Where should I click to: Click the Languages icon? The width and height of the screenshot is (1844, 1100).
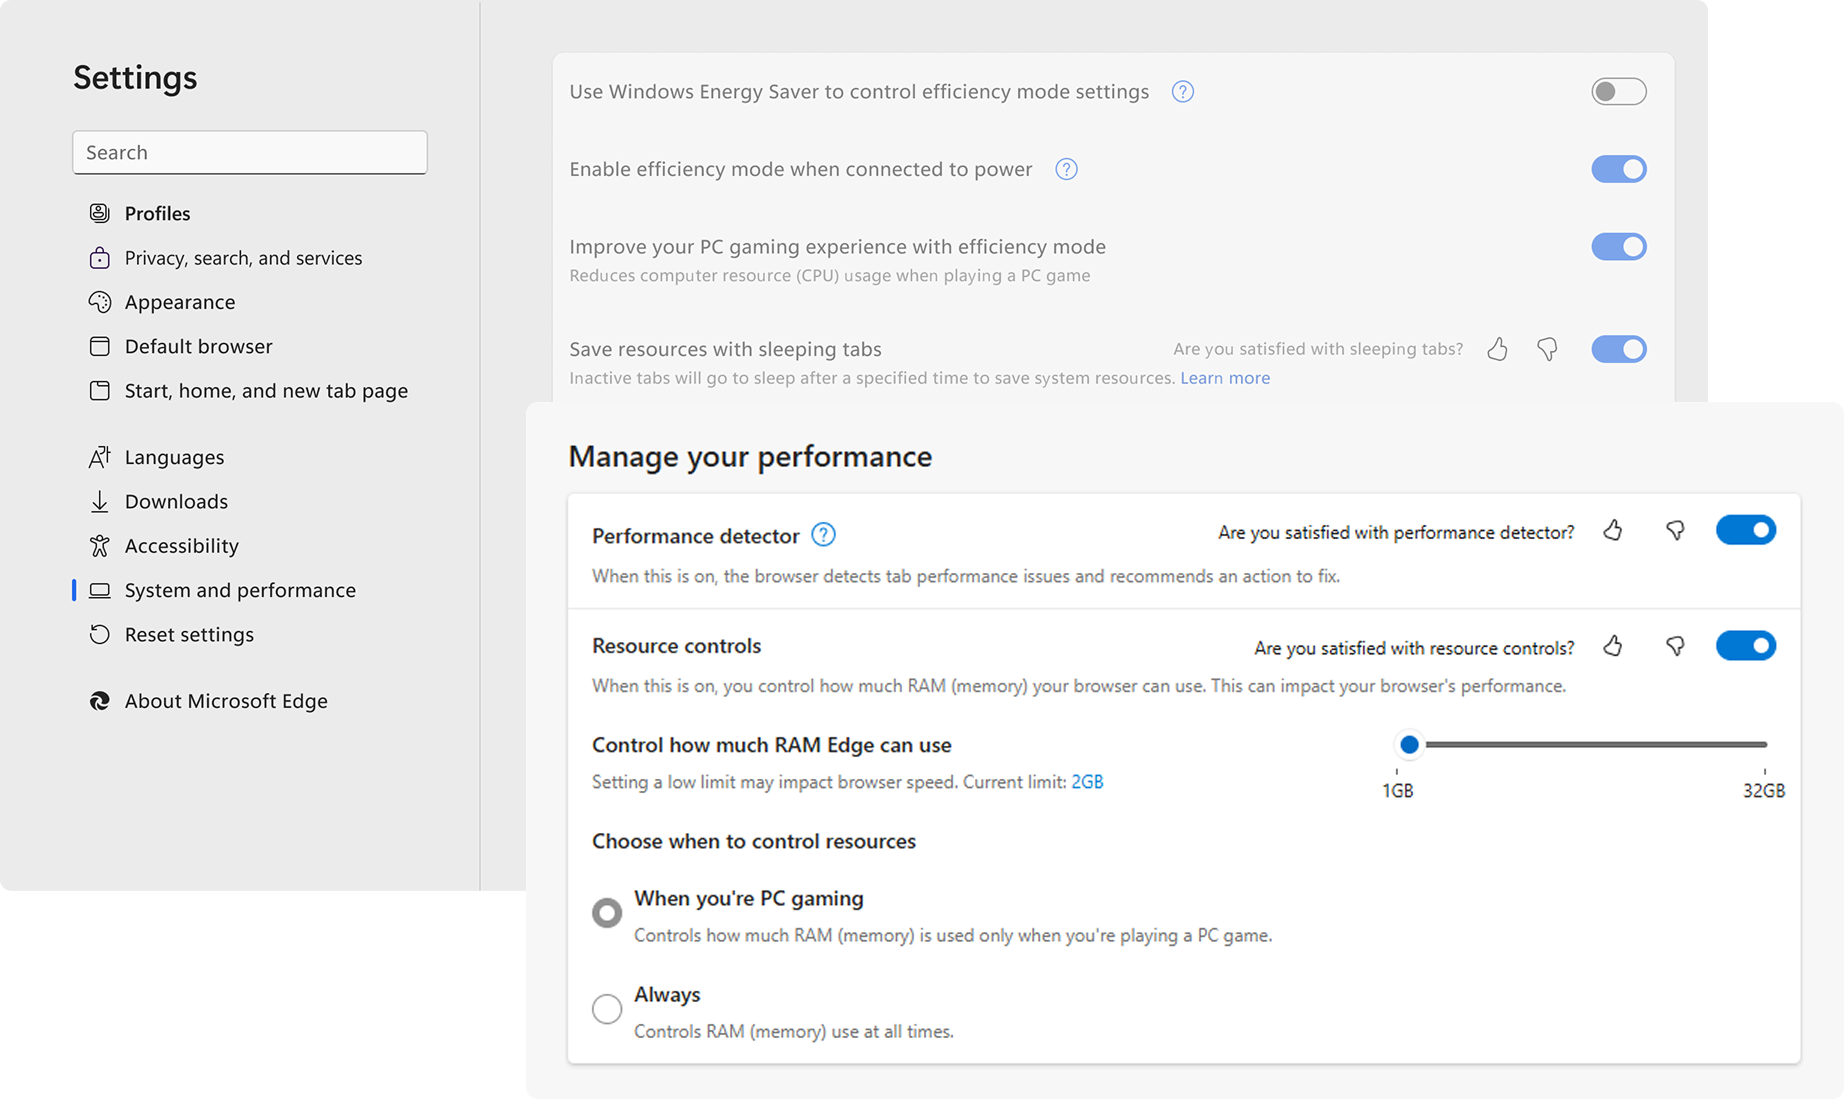(x=99, y=457)
